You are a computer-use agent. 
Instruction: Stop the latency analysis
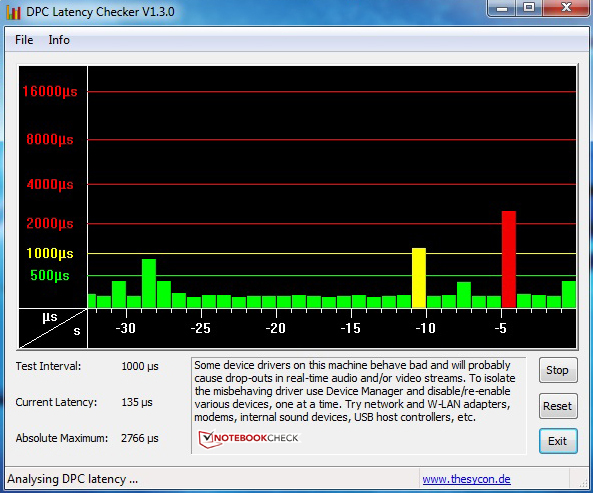coord(558,370)
